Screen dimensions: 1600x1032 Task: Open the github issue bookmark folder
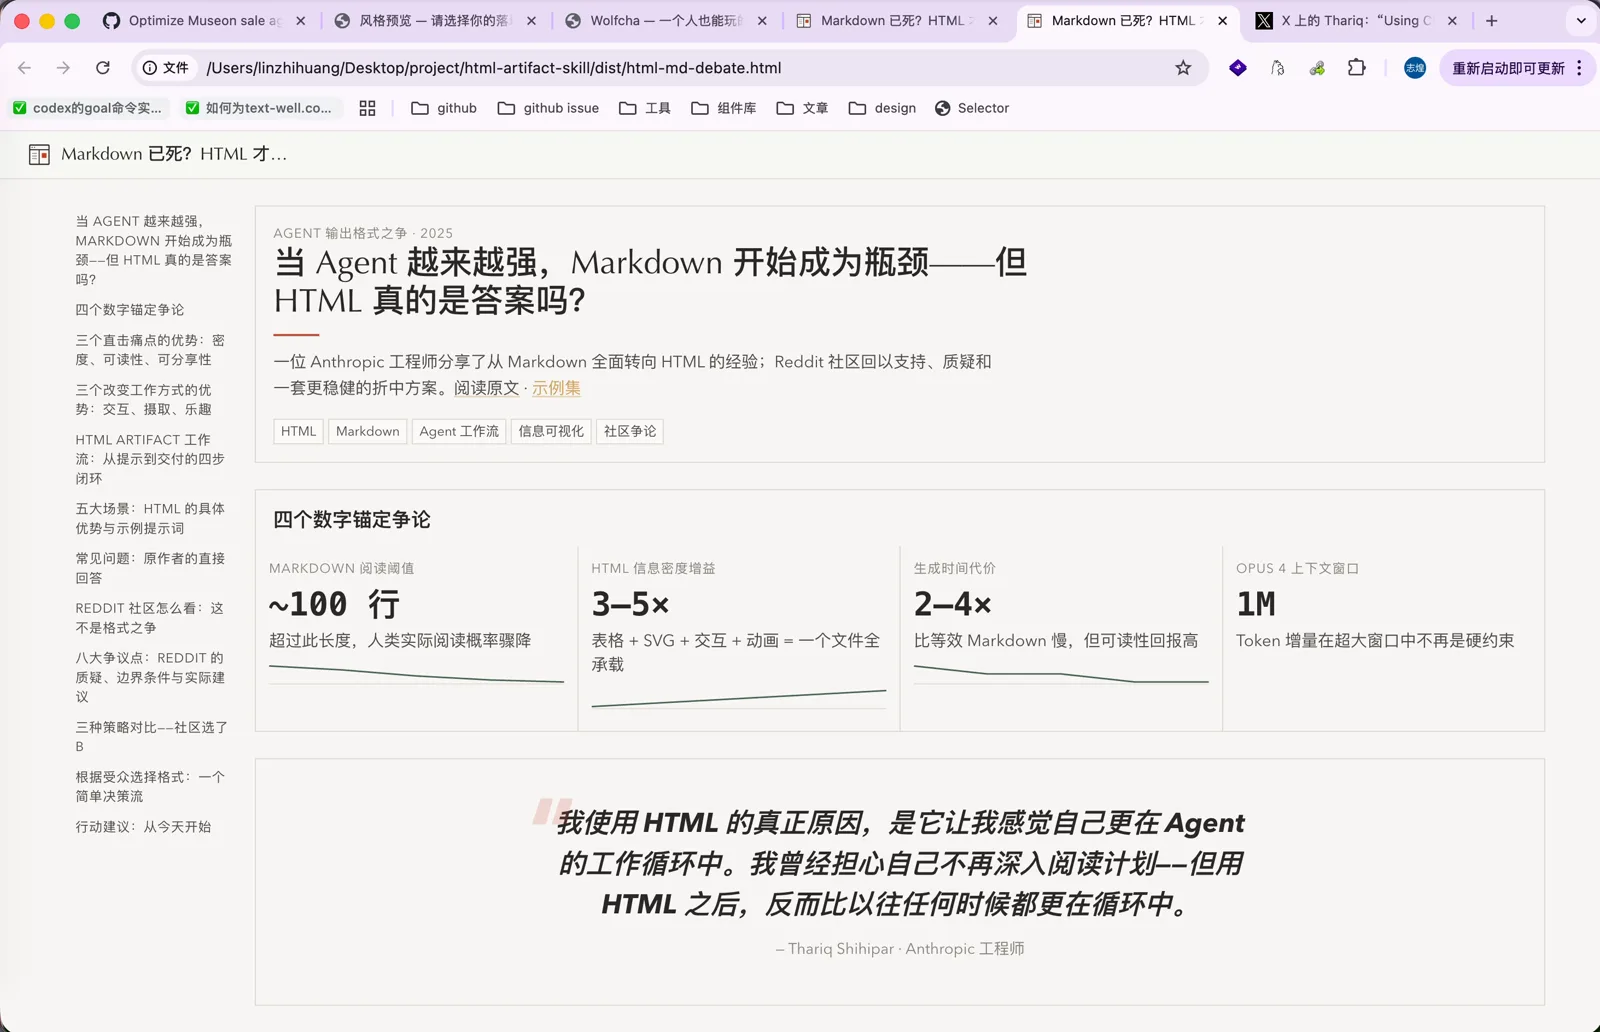click(x=548, y=108)
